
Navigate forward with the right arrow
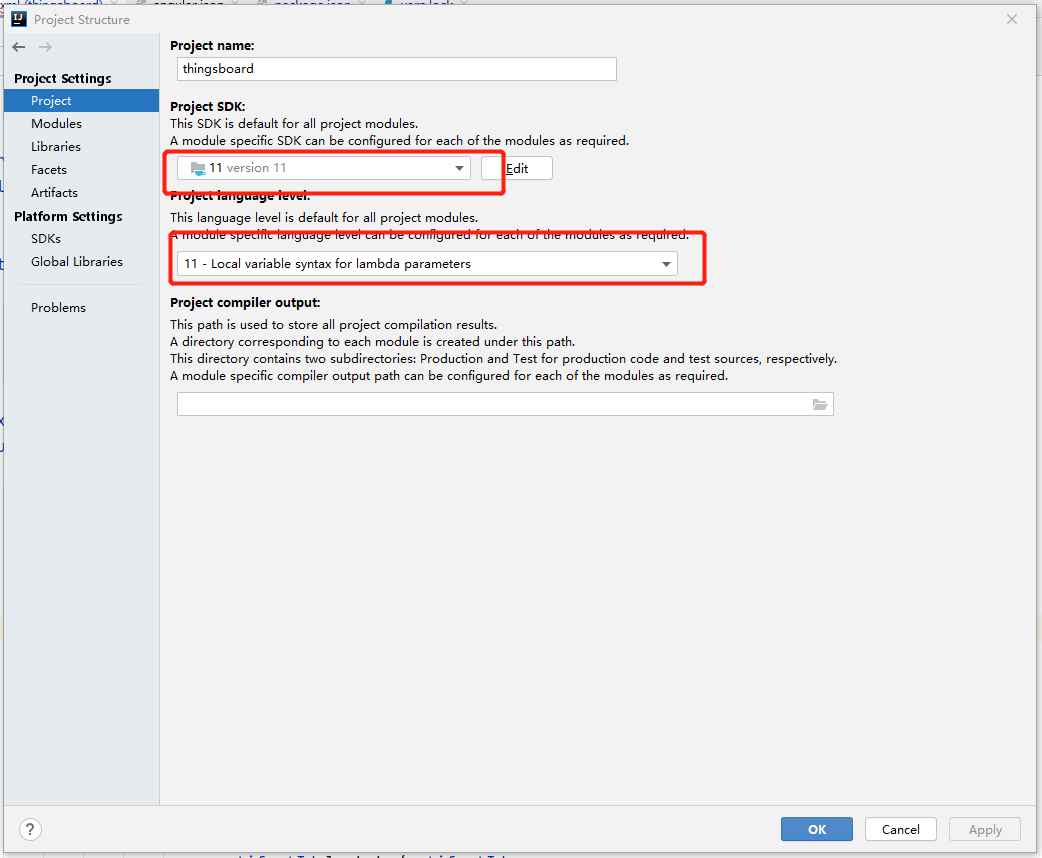(x=45, y=47)
